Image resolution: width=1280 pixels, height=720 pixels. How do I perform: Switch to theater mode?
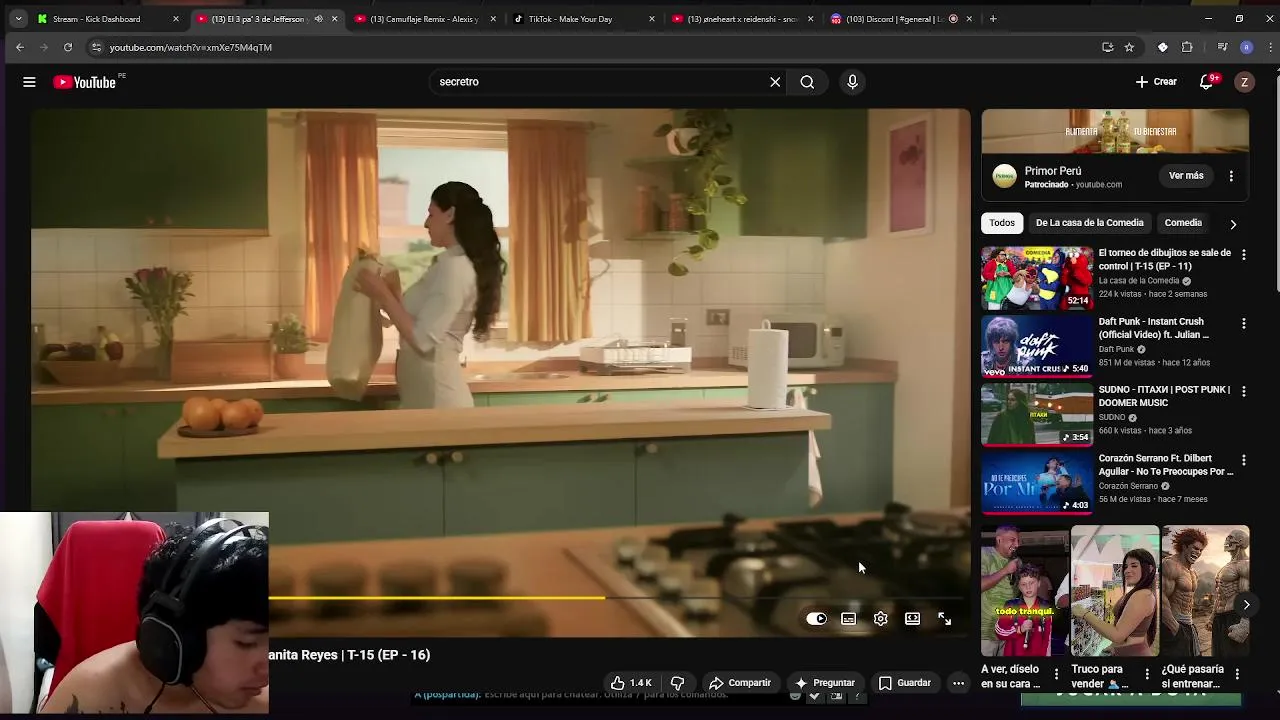tap(912, 619)
